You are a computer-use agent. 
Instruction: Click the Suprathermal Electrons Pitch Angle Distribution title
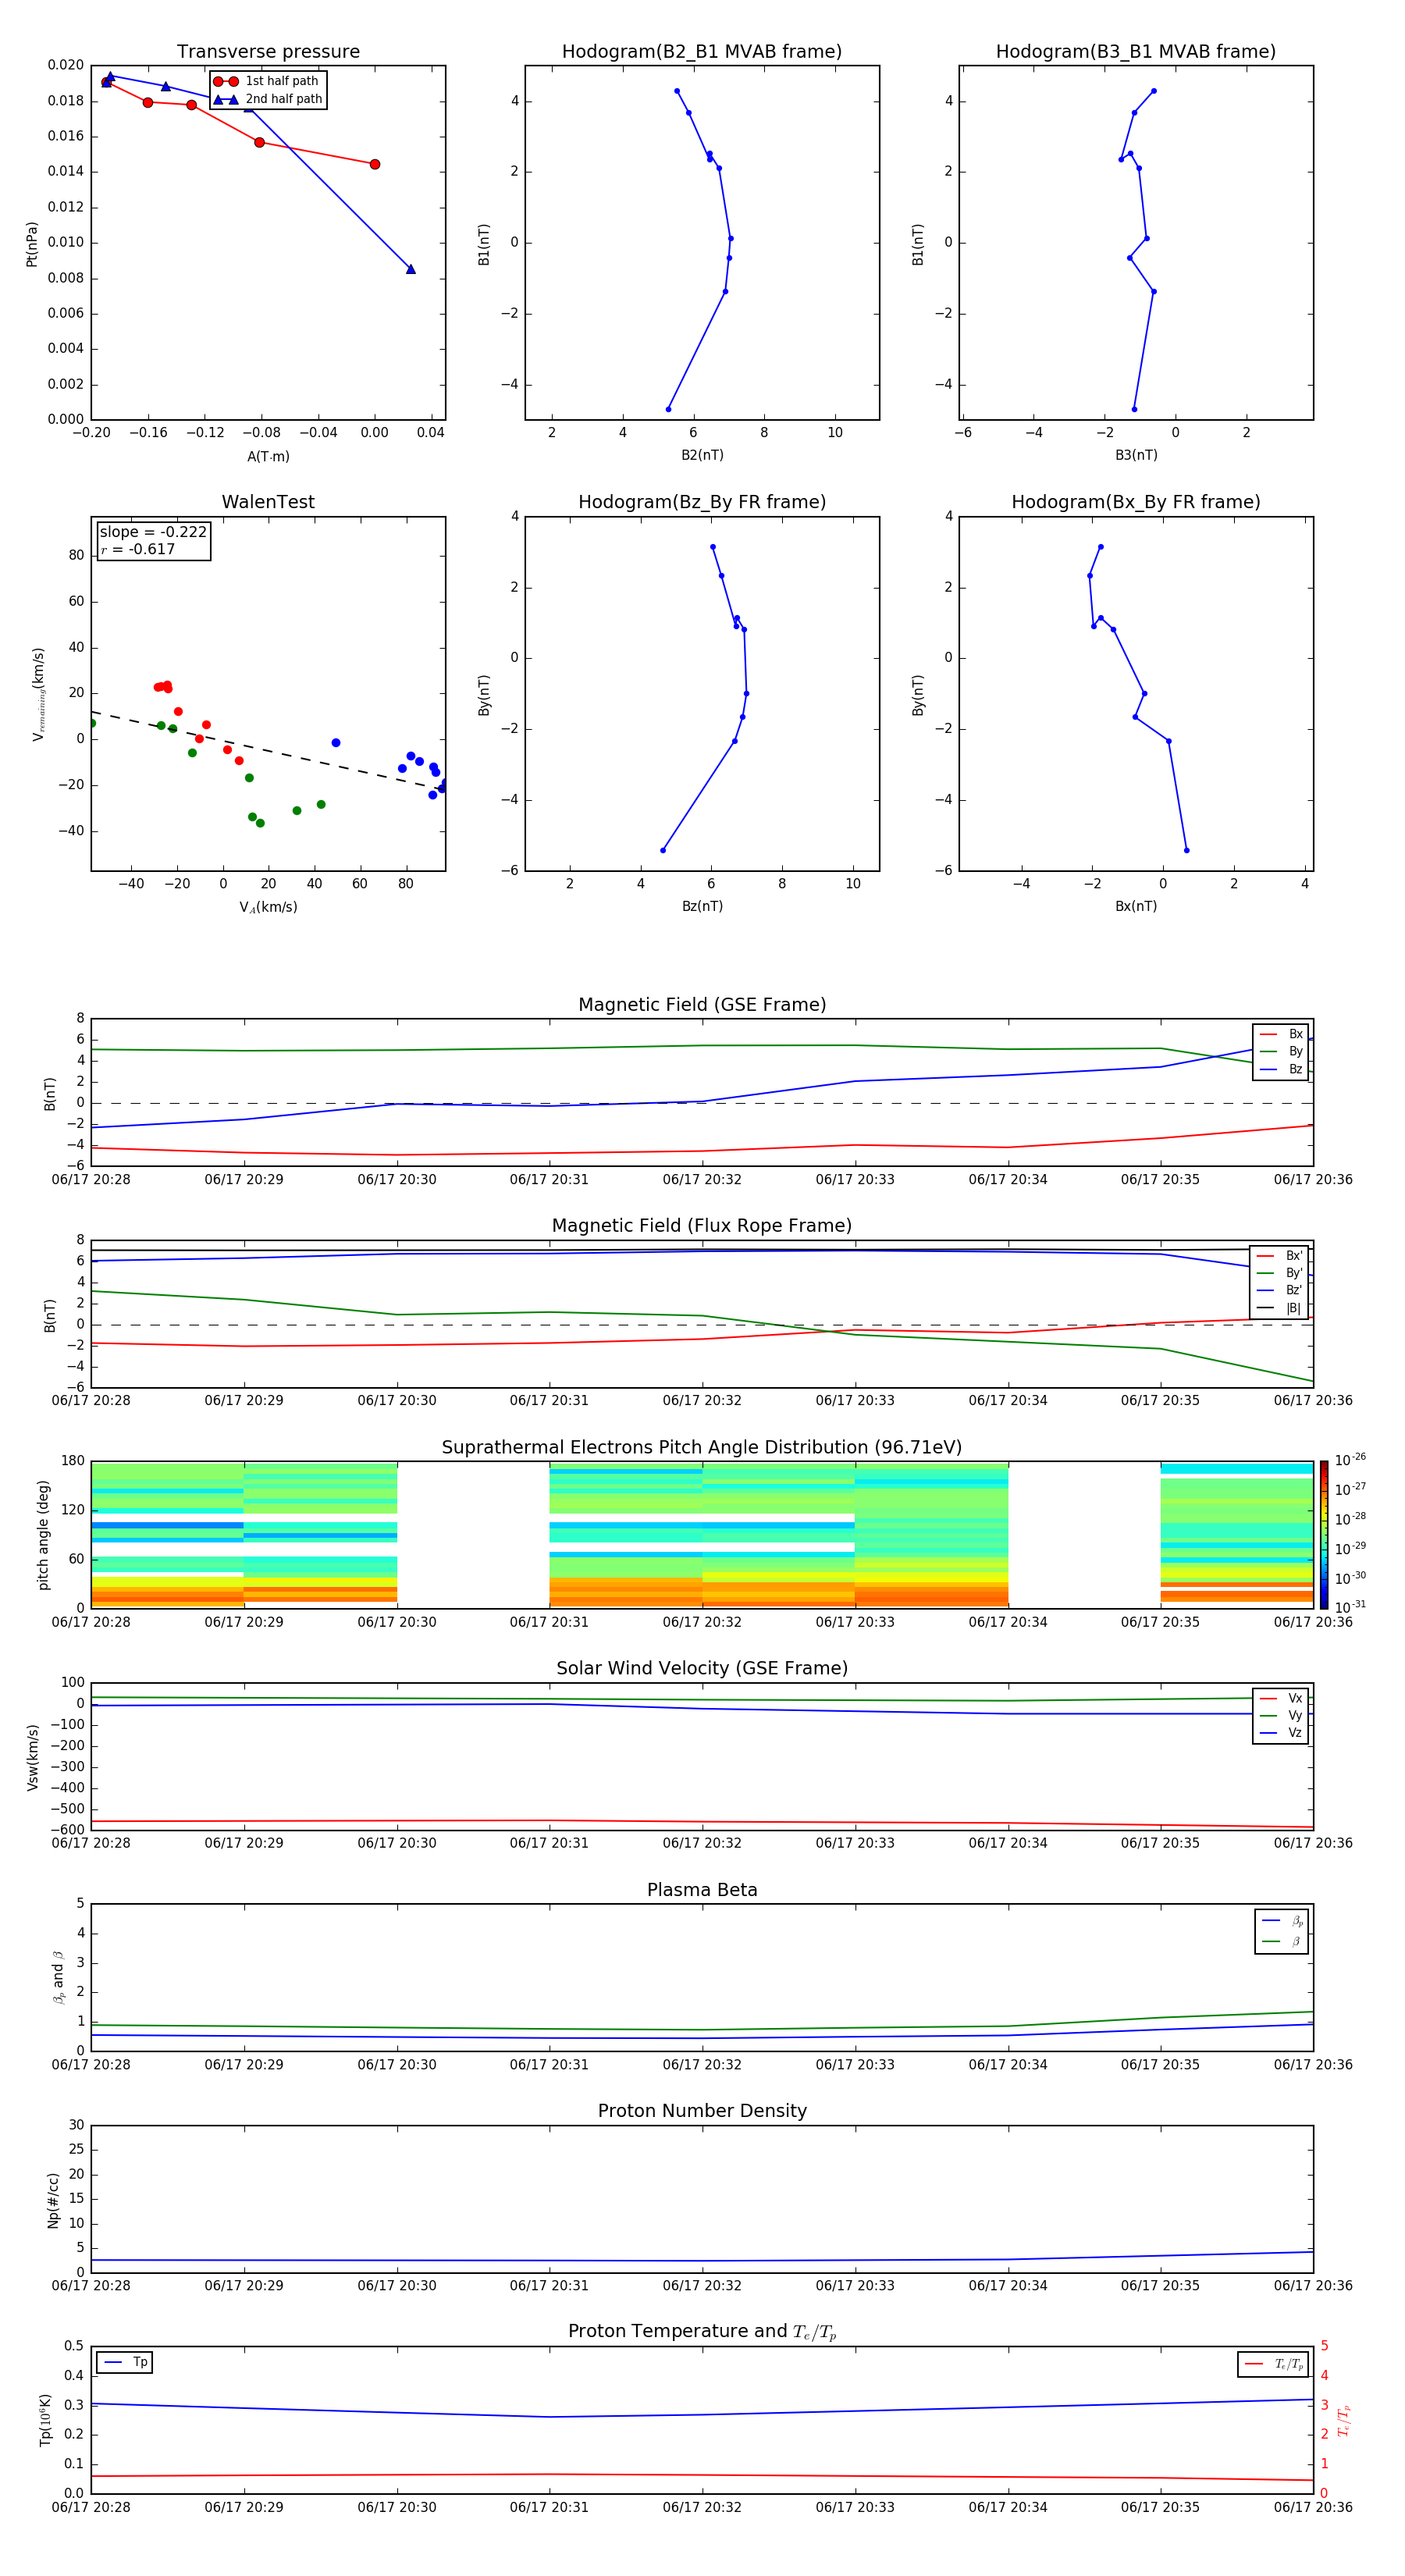point(702,1448)
